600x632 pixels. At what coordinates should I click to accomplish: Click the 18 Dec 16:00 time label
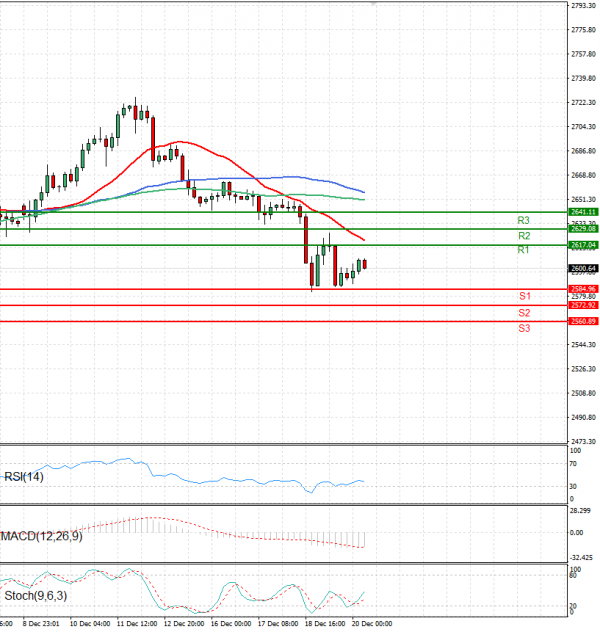[x=325, y=624]
